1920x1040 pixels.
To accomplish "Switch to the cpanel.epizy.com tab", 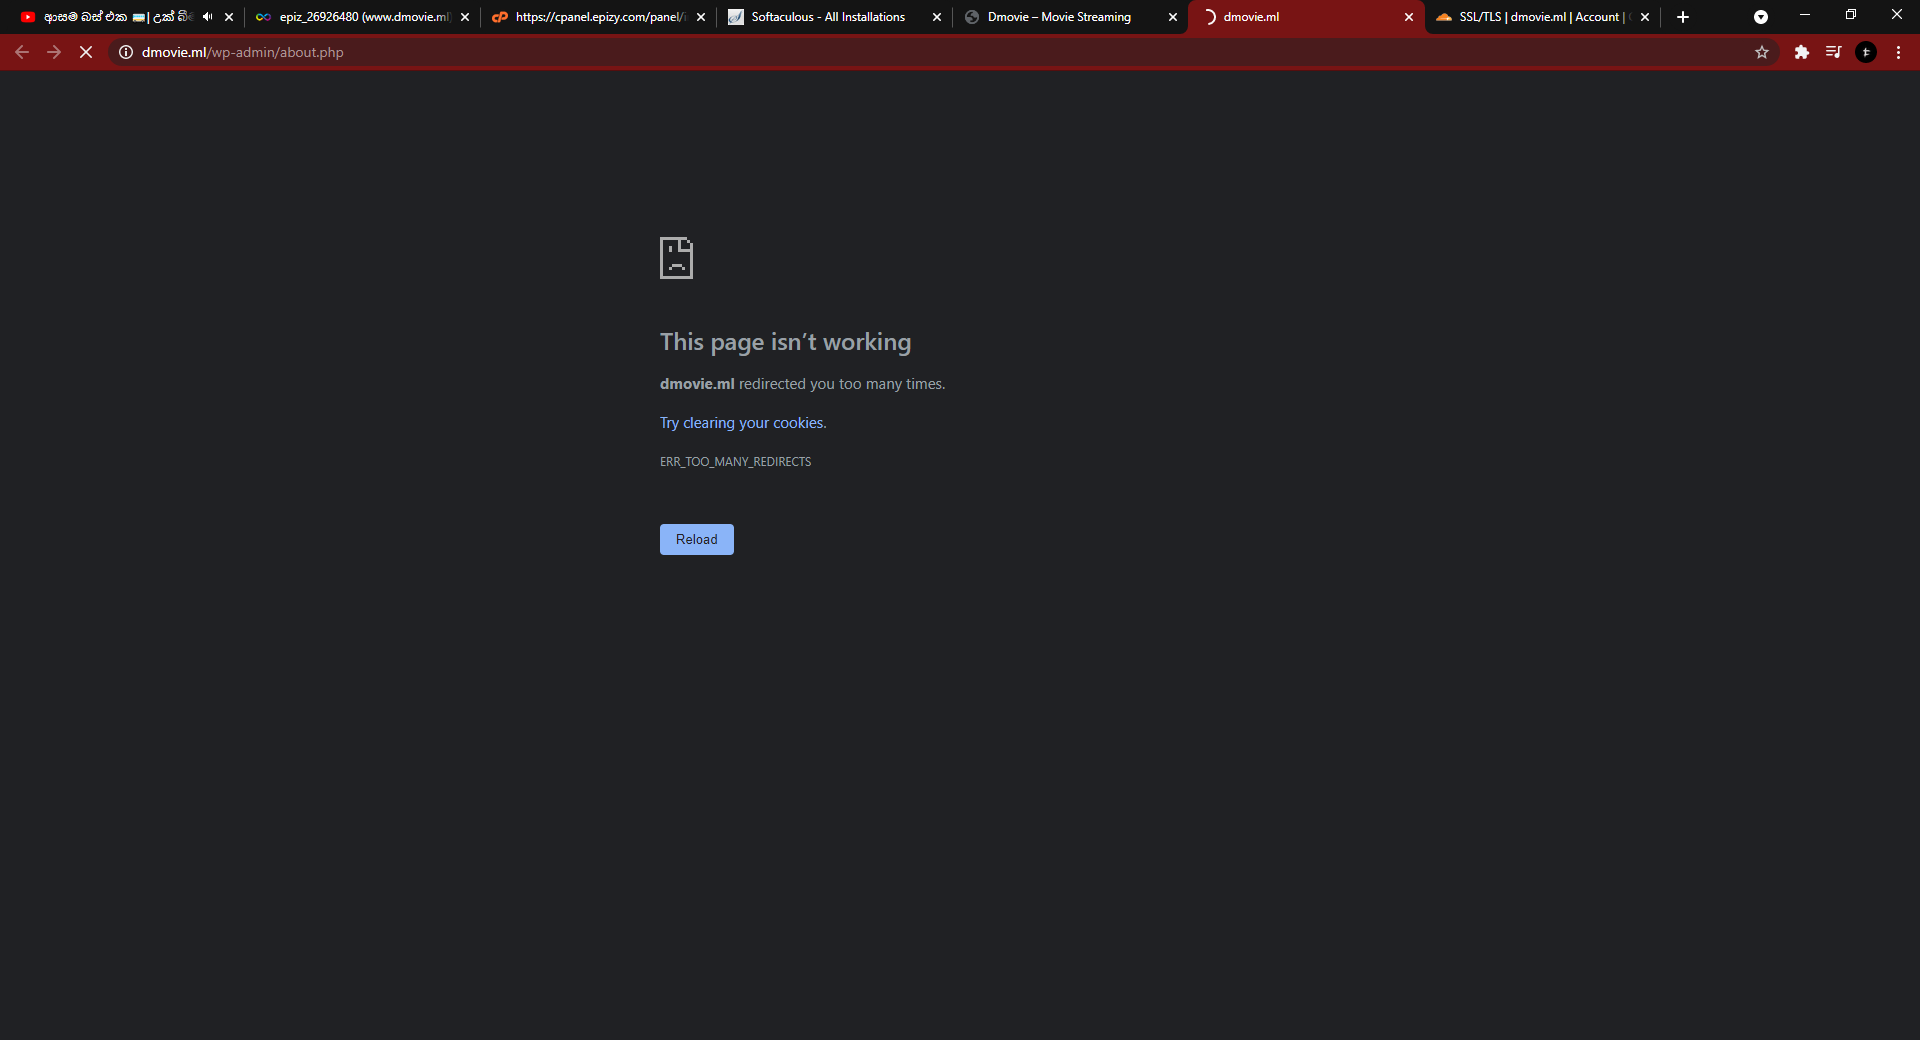I will (x=598, y=17).
